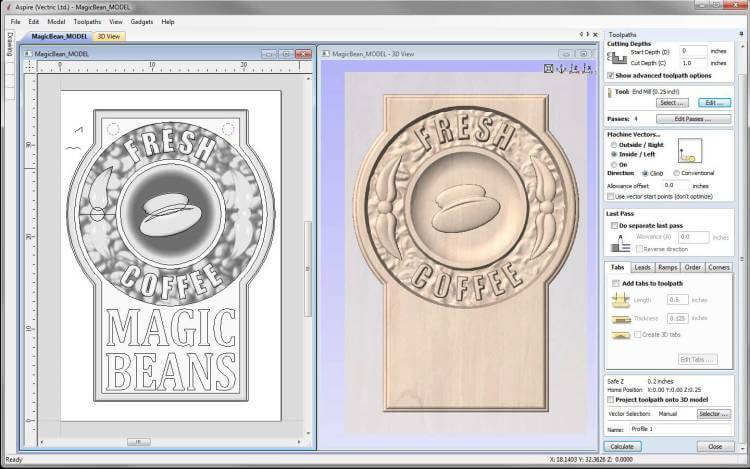
Task: Check Add tabs to toolpath
Action: 616,284
